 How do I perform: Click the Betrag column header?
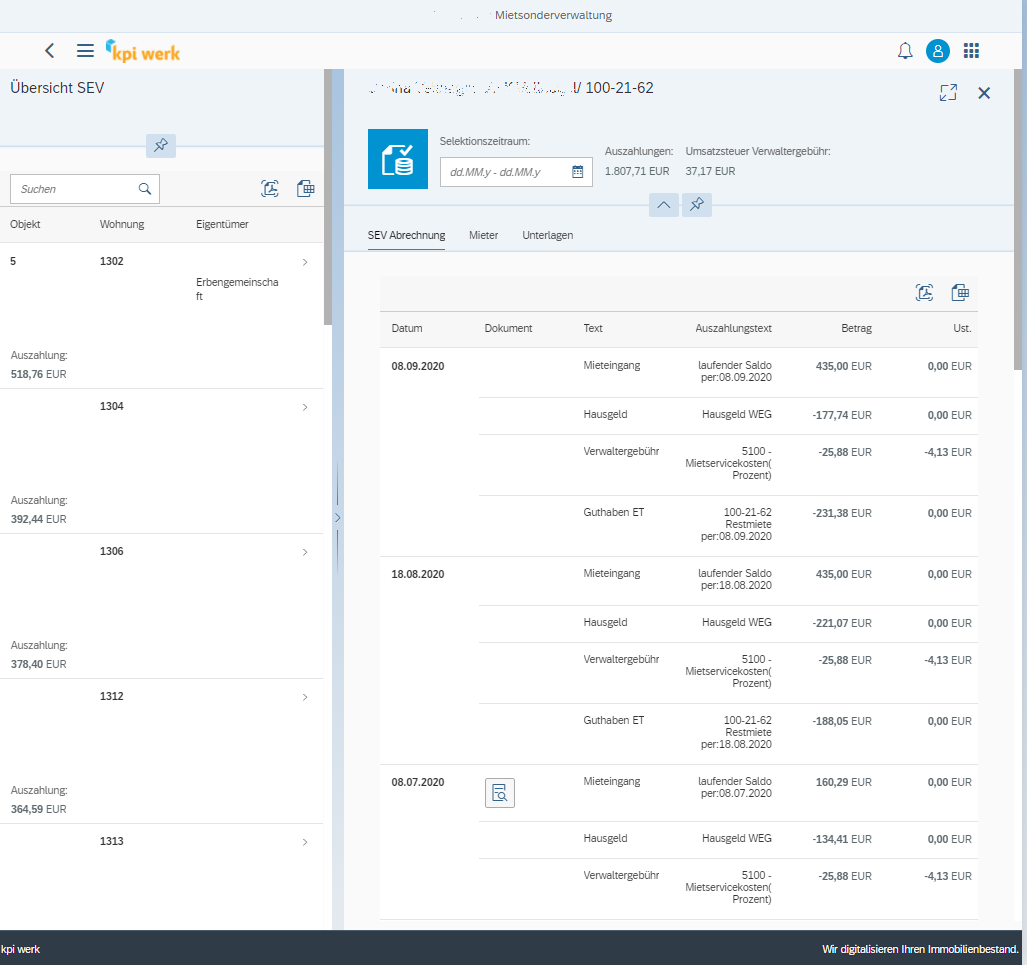[856, 328]
